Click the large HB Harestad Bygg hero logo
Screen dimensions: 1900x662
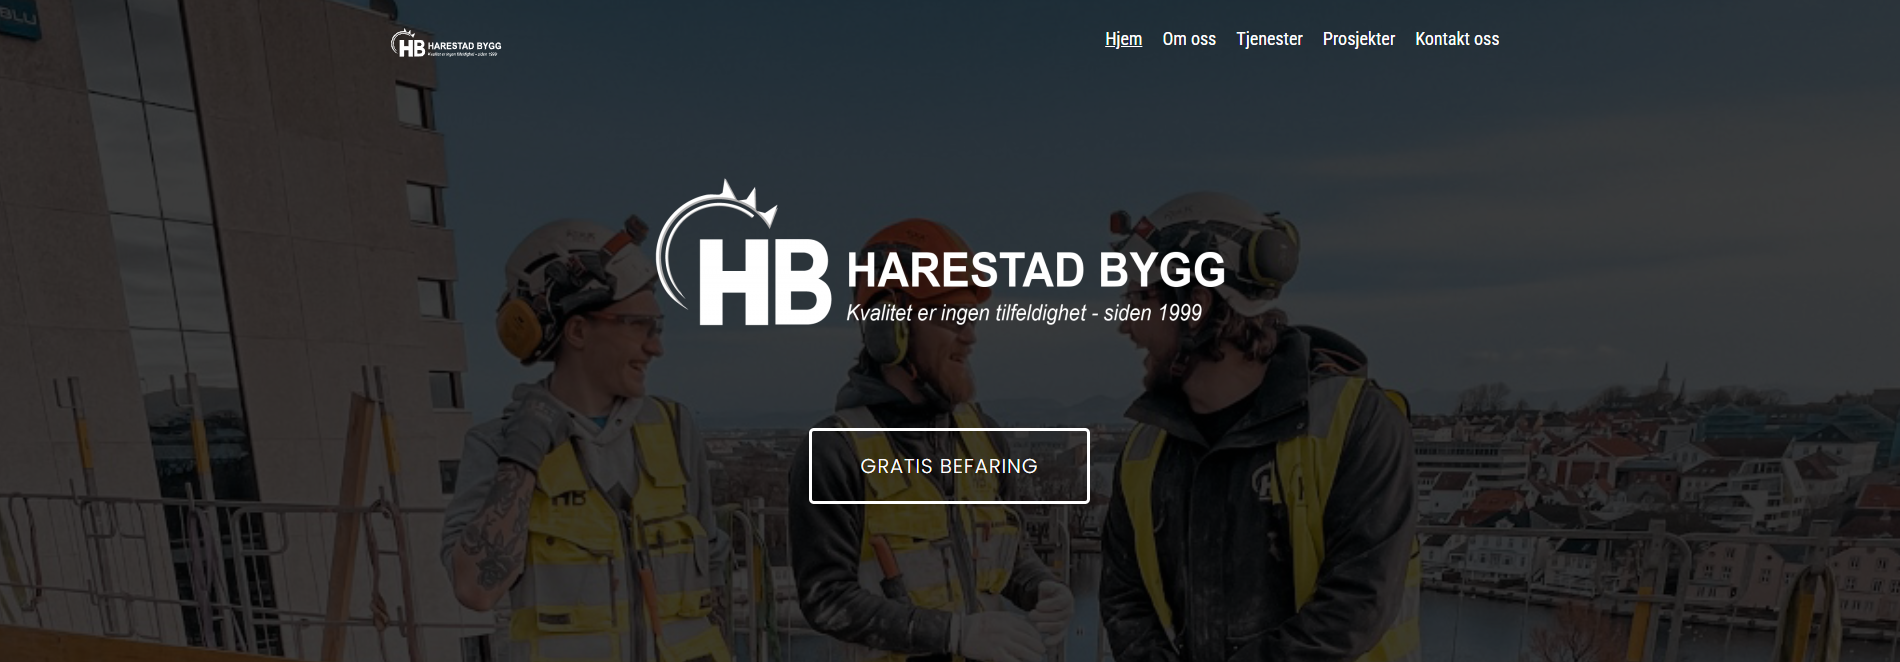941,253
